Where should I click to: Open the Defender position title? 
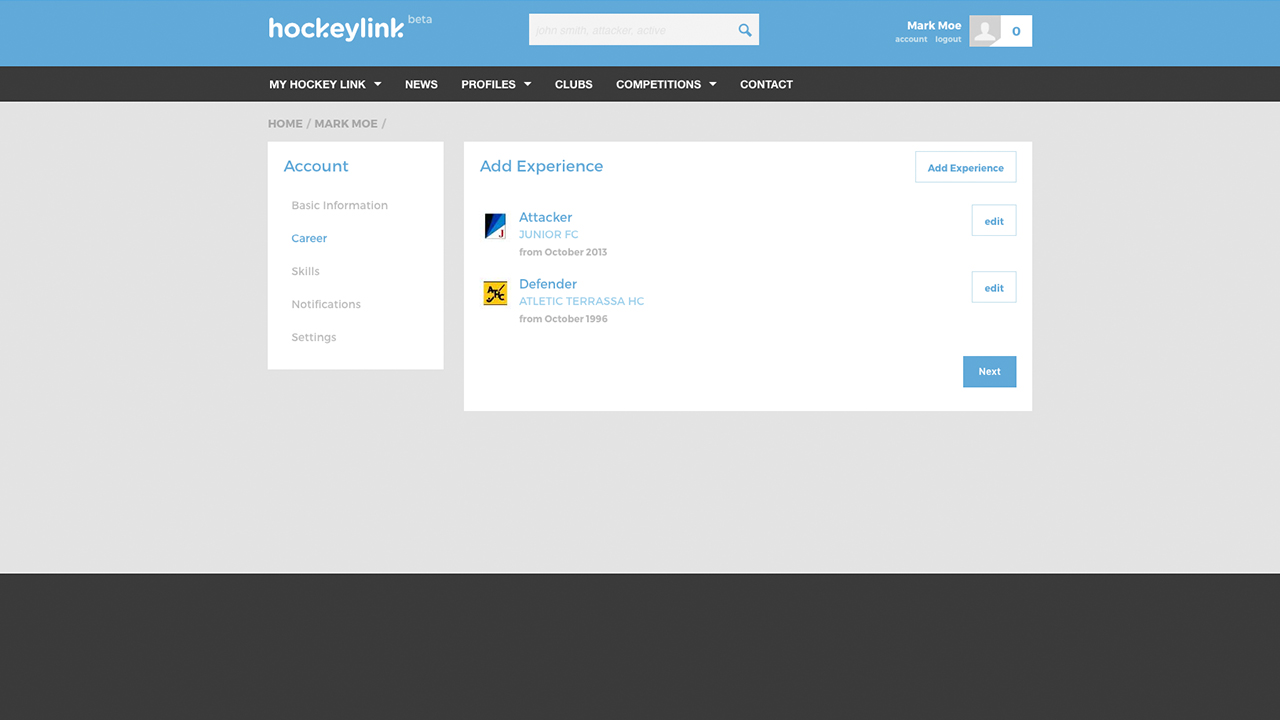(548, 284)
